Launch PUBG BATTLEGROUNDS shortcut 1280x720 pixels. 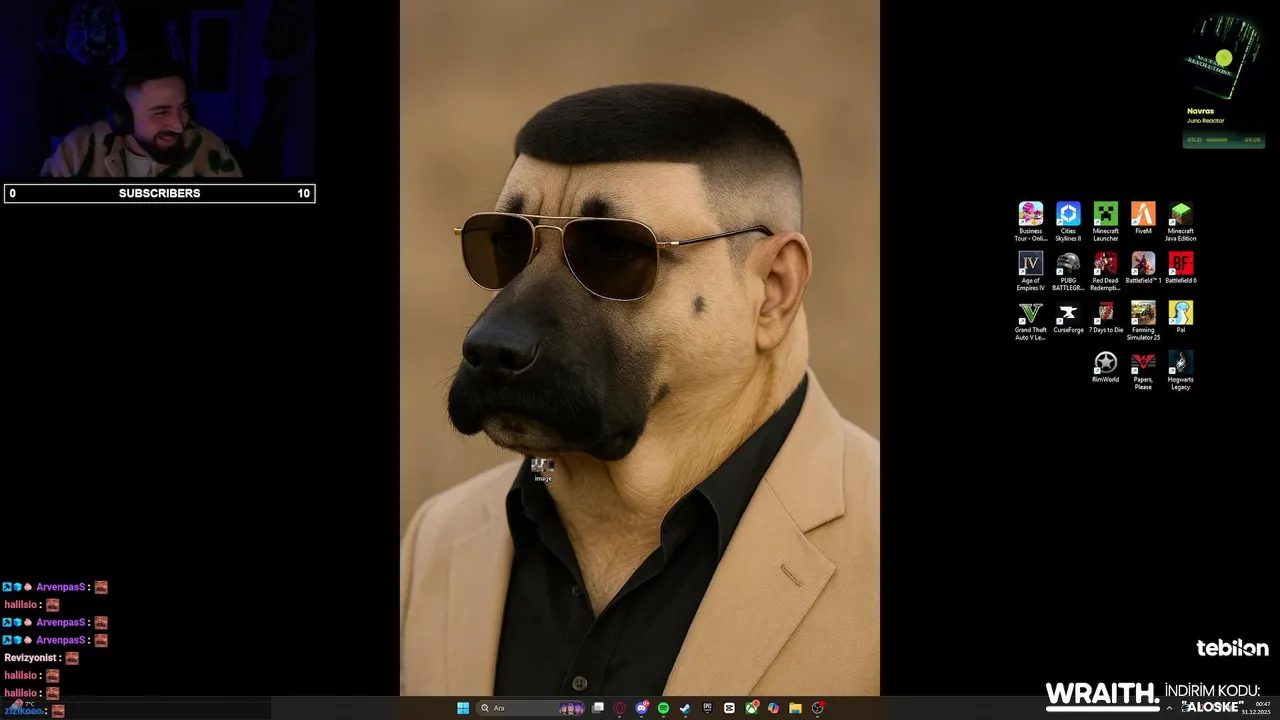(x=1068, y=271)
